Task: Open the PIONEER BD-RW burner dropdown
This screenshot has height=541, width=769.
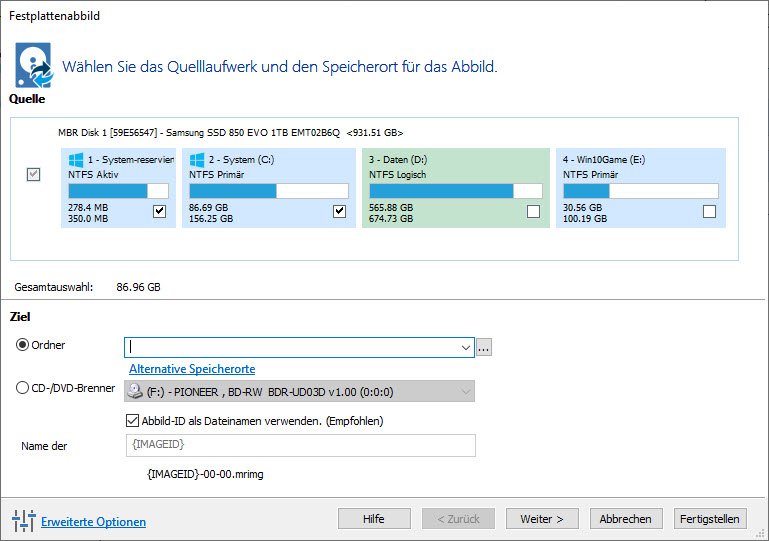Action: click(465, 391)
